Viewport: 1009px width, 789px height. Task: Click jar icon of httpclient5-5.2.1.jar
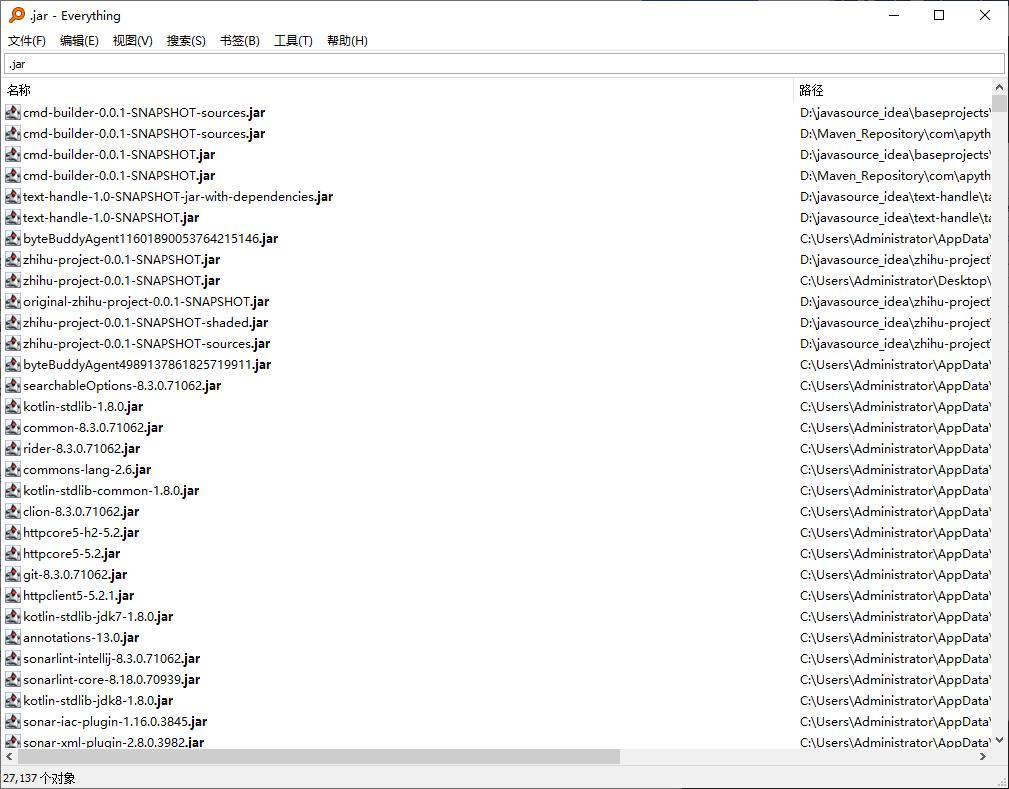13,595
